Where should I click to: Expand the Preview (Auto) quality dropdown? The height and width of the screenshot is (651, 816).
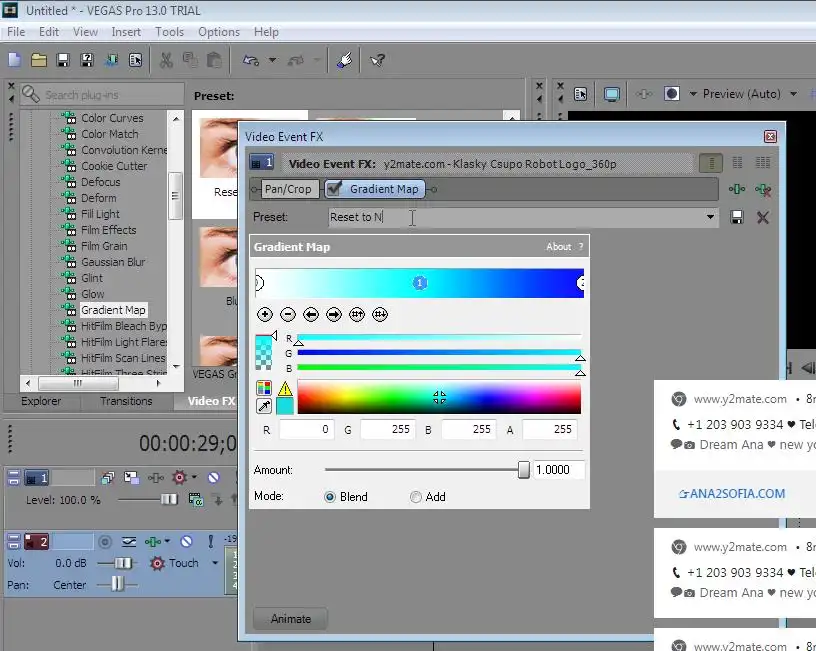coord(793,94)
